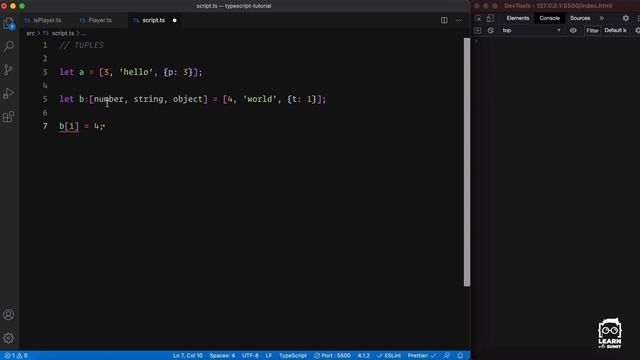
Task: Open the Search view in activity bar
Action: click(x=9, y=46)
